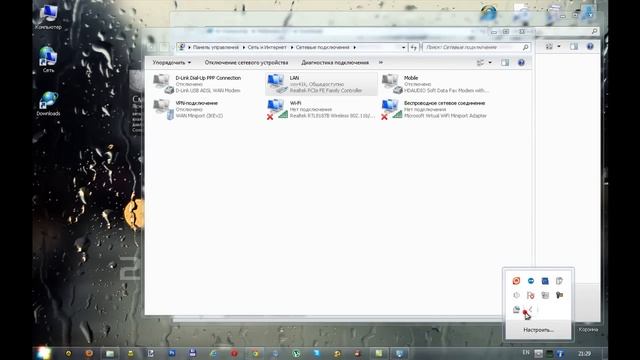Open Downloads desktop shortcut
Screen dimensions: 640x360
point(48,104)
